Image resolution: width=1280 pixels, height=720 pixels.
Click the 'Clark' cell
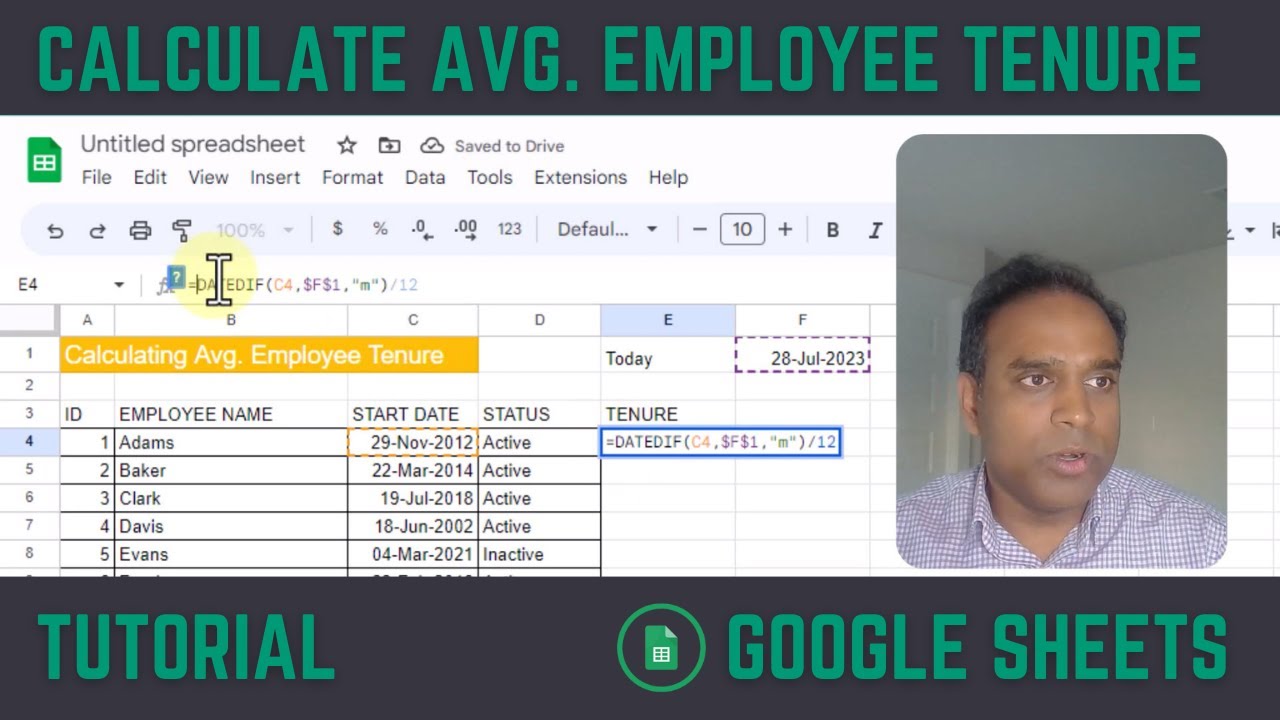click(x=231, y=498)
